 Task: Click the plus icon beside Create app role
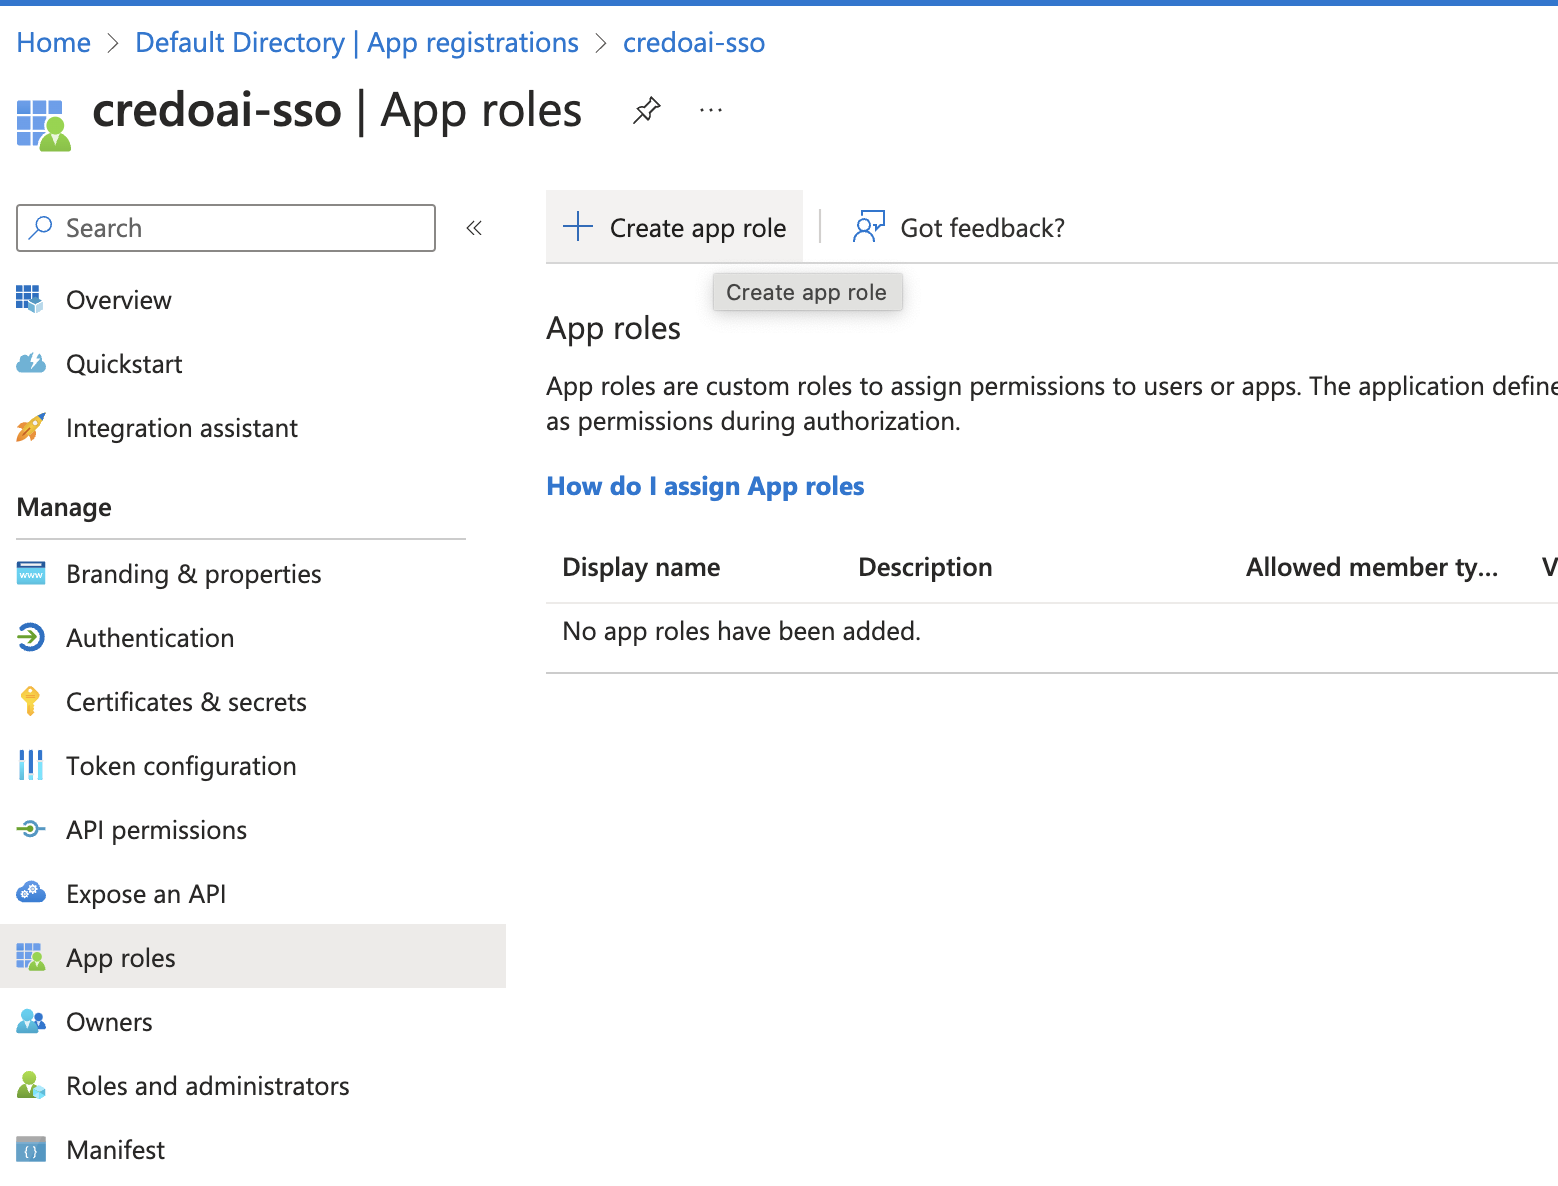pyautogui.click(x=578, y=227)
